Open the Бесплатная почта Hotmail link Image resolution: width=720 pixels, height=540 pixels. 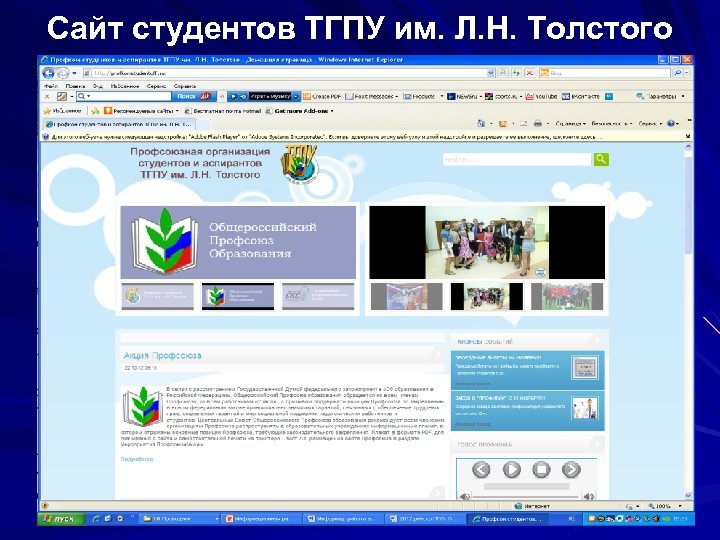223,111
